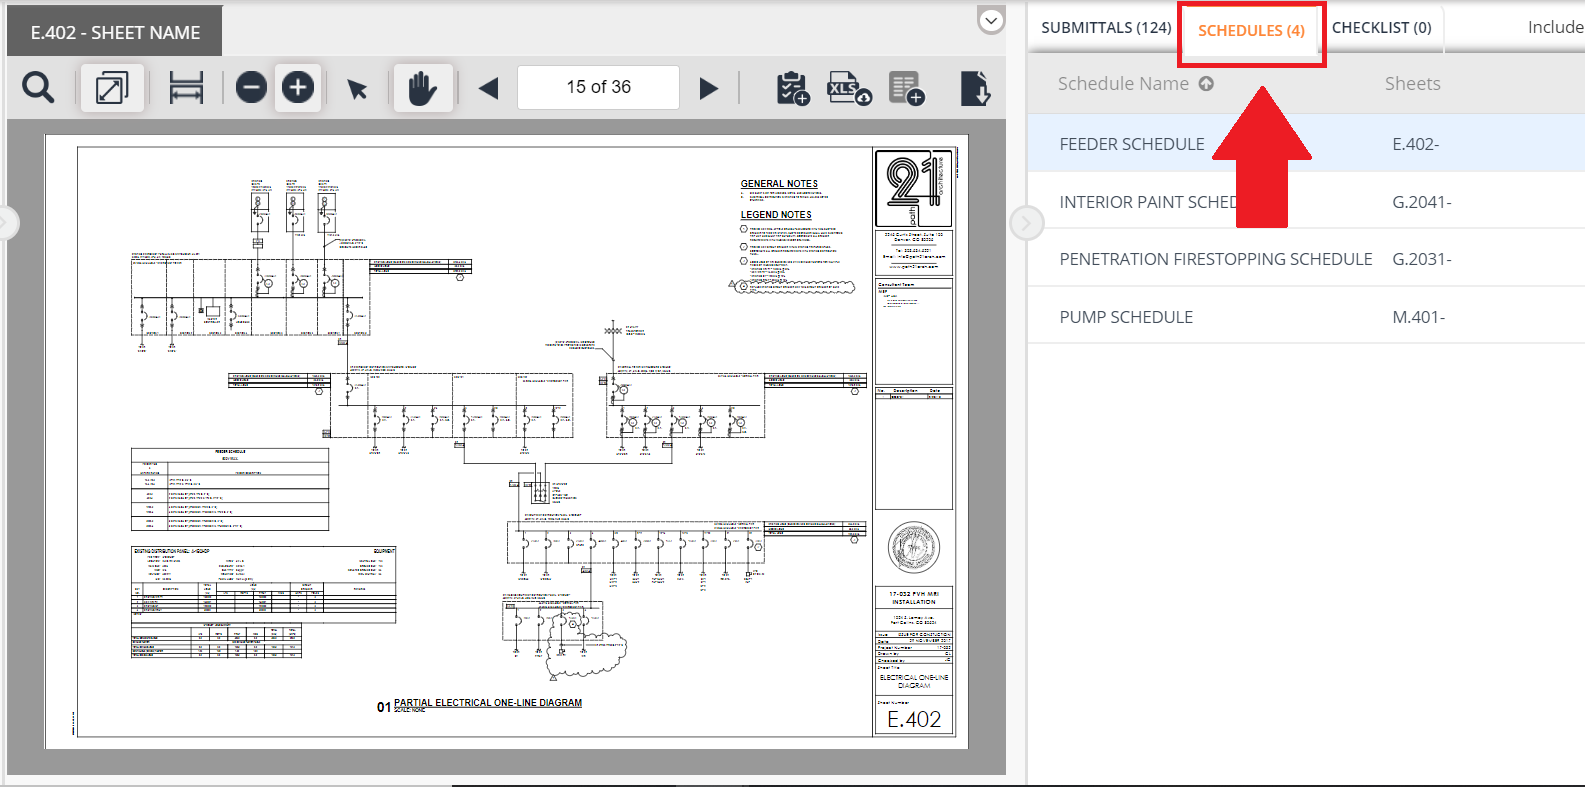
Task: Click the clipboard add-checklist icon
Action: point(793,88)
